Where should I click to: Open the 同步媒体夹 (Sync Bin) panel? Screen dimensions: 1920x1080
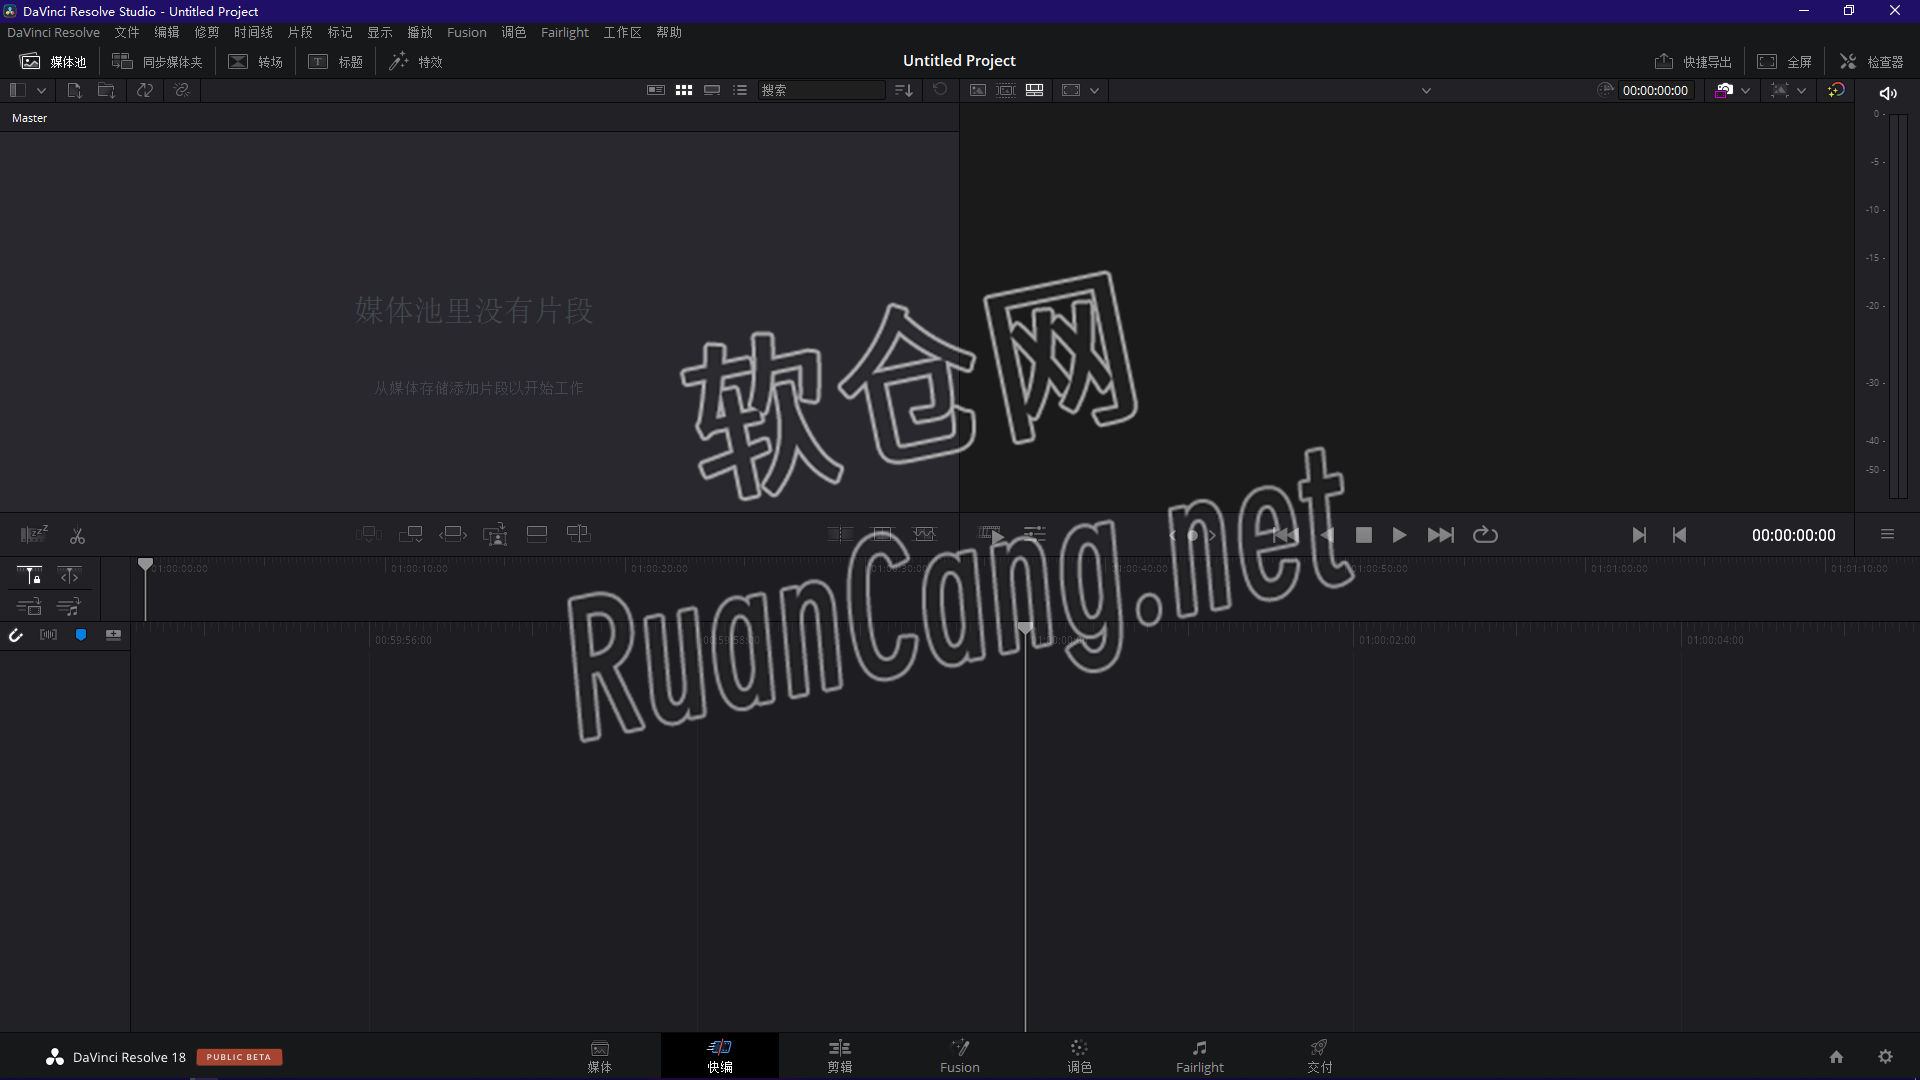click(157, 62)
